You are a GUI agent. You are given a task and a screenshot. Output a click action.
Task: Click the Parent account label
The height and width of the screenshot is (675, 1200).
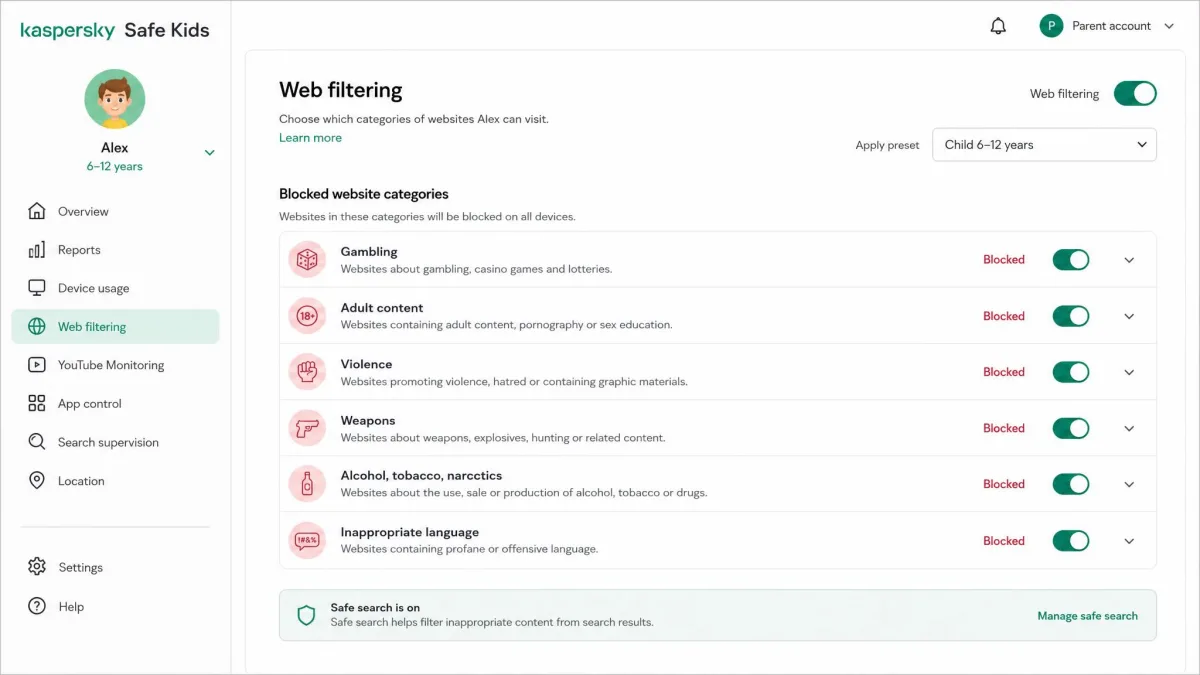1111,26
